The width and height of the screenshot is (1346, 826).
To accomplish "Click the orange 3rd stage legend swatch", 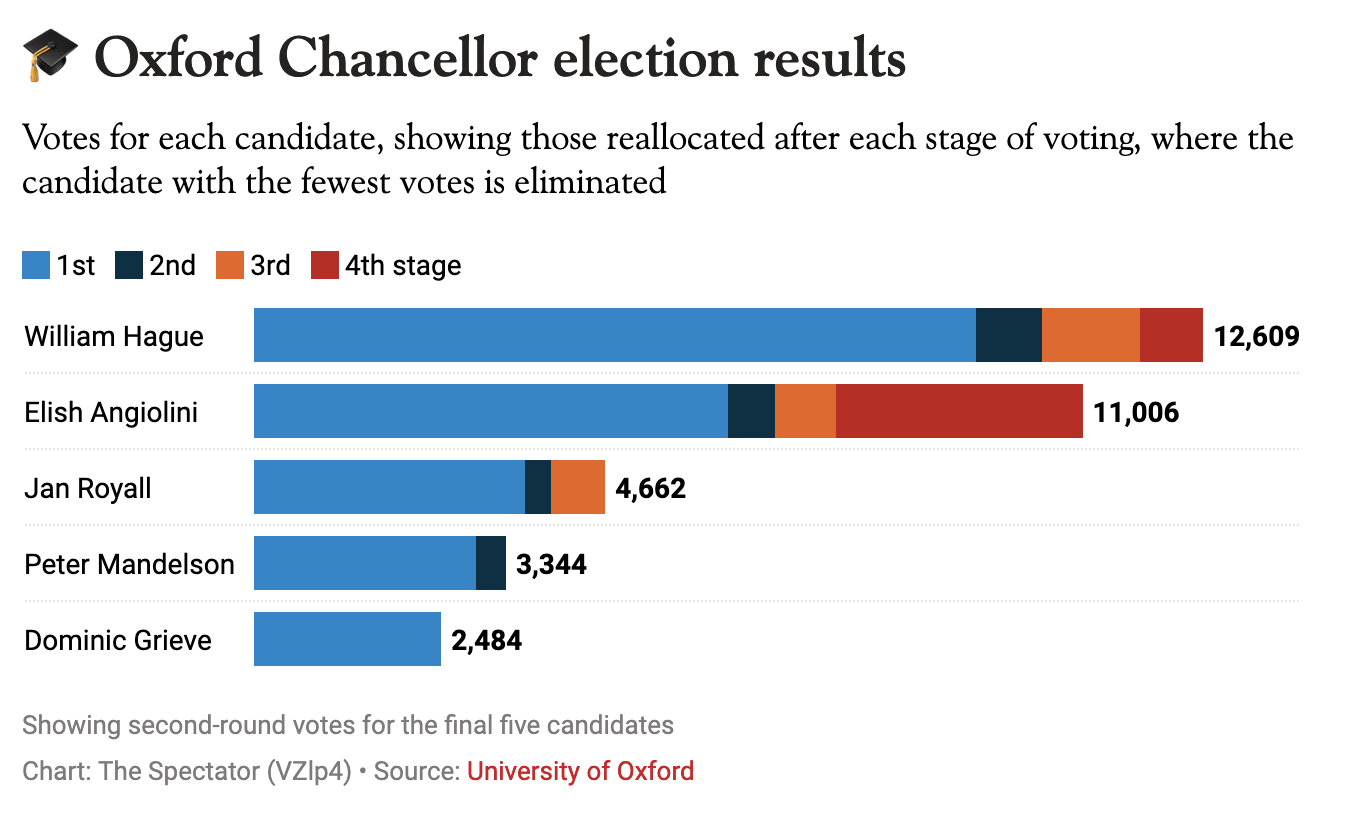I will click(x=229, y=265).
